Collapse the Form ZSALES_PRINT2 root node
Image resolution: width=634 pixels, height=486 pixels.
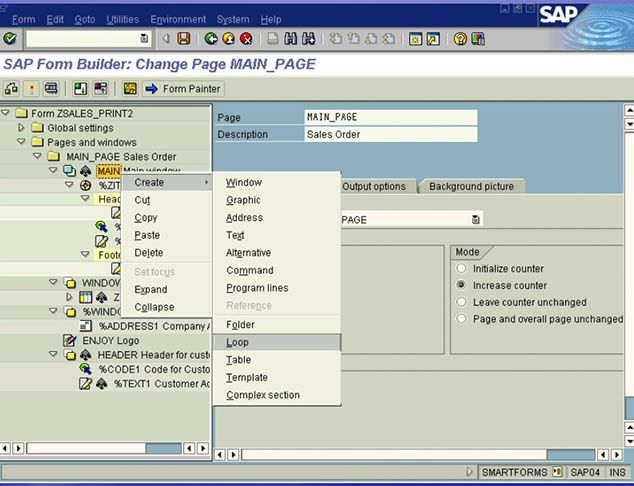tap(6, 113)
